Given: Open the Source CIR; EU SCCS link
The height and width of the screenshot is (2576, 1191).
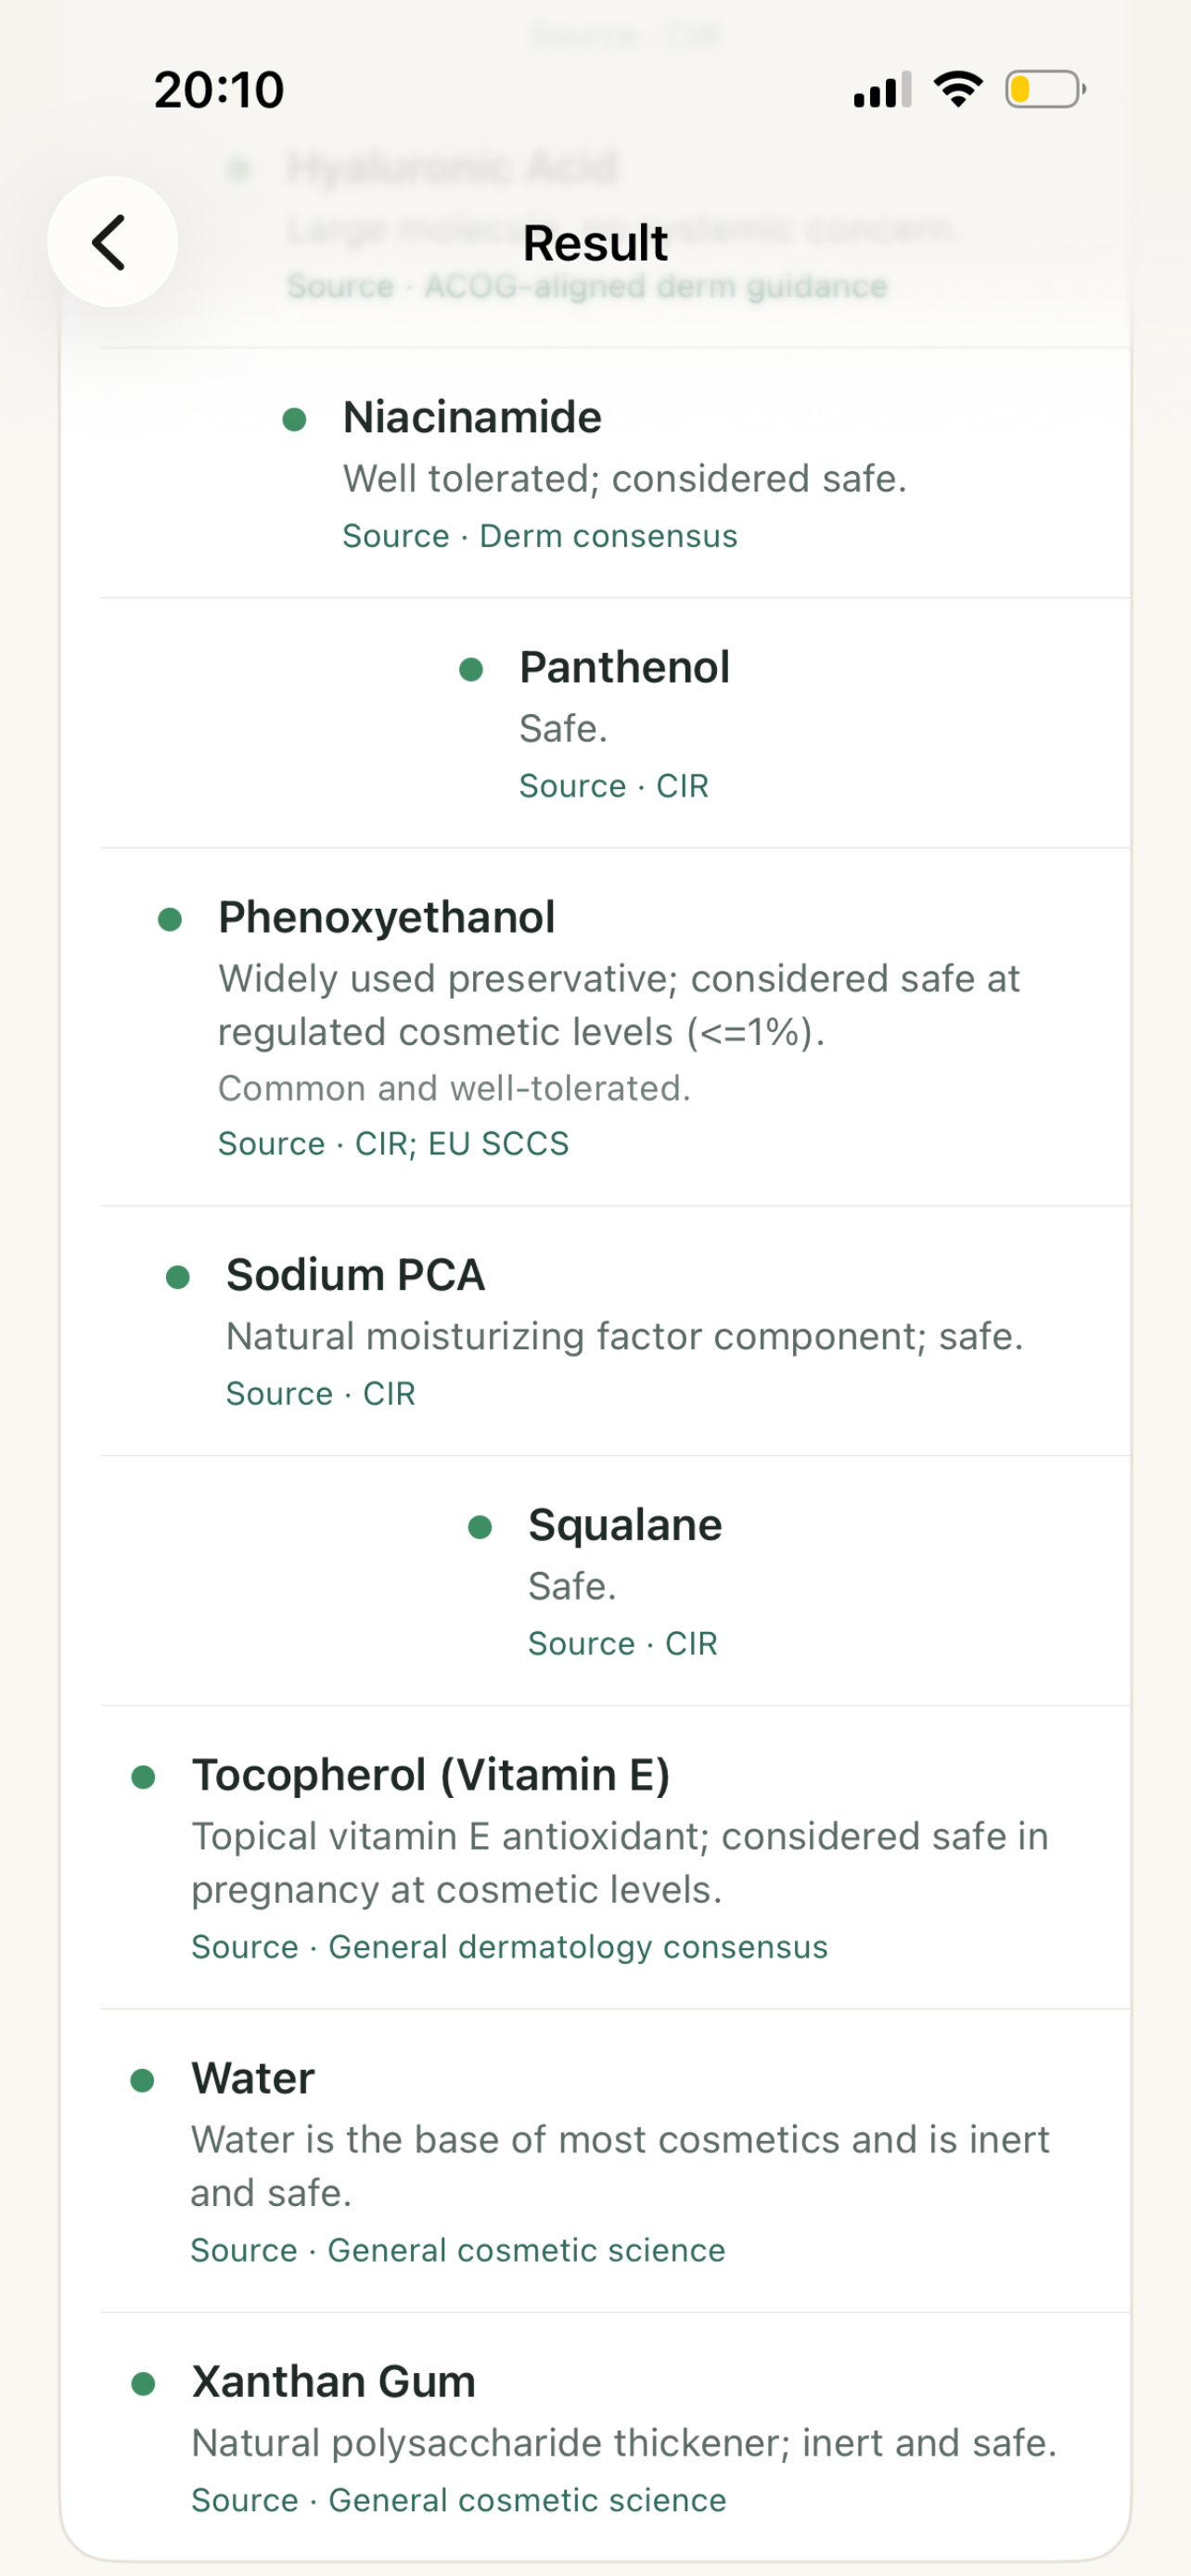Looking at the screenshot, I should 393,1143.
